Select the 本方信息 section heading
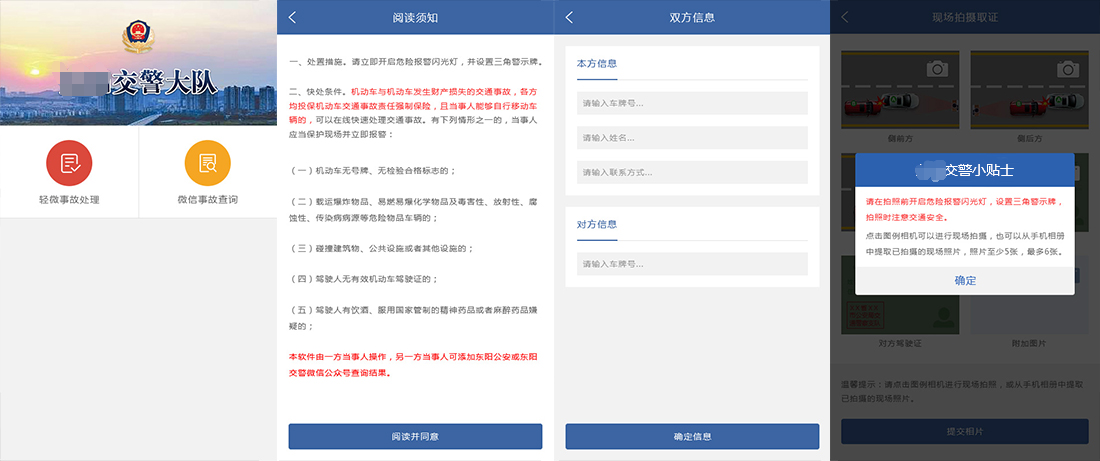1100x461 pixels. [597, 64]
